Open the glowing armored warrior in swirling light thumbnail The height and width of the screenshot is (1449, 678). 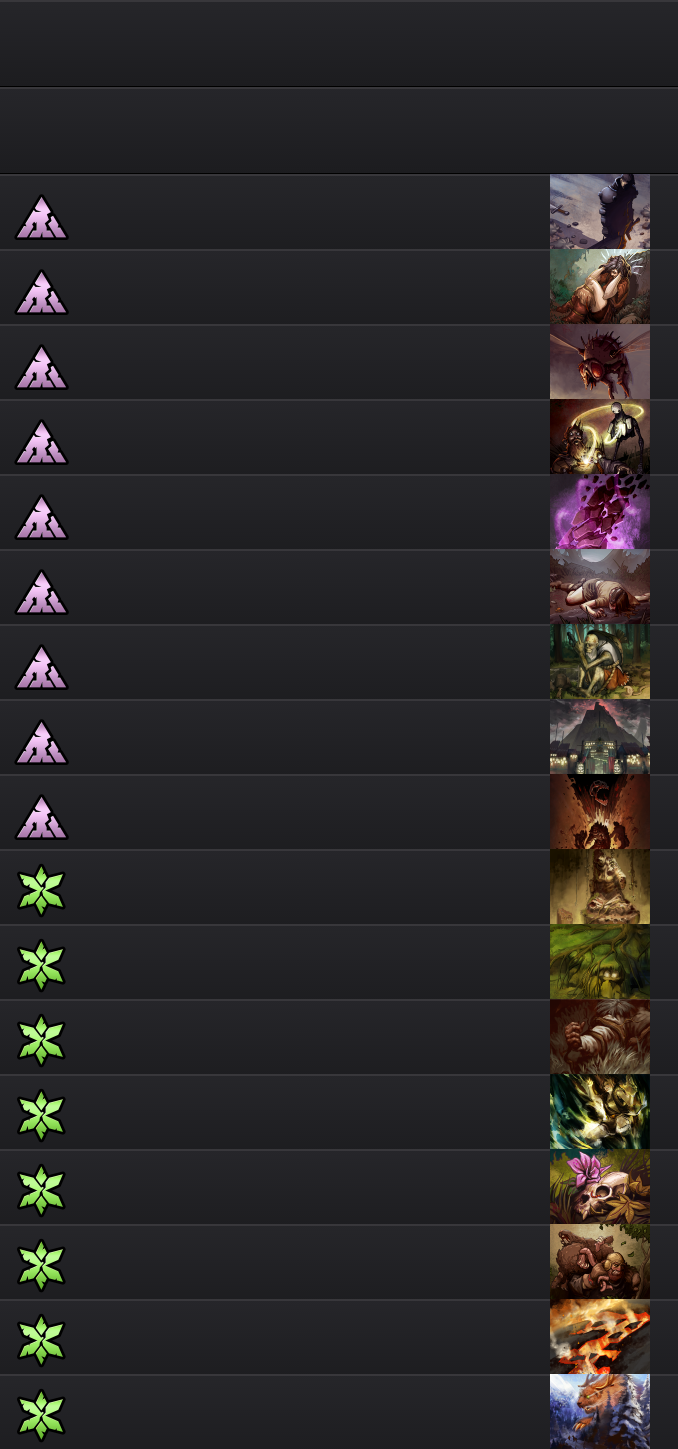pyautogui.click(x=600, y=1112)
